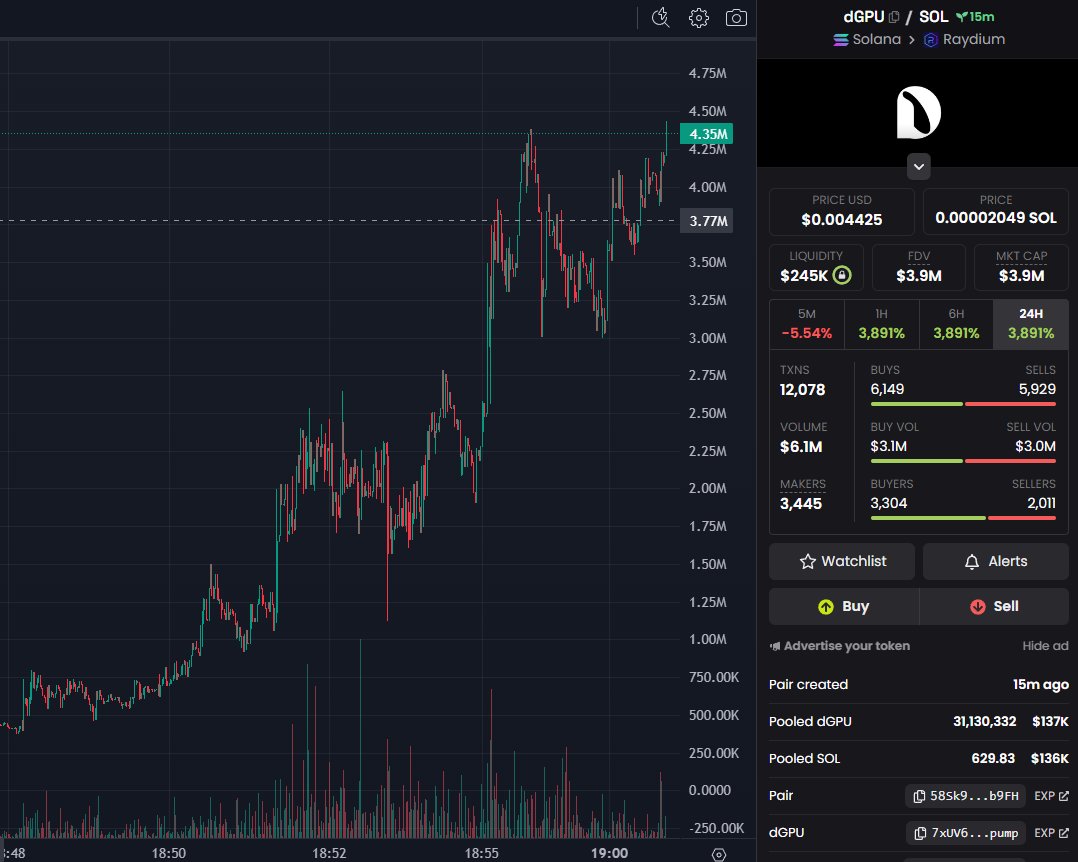Expand the token banner chevron
Screen dimensions: 1078x862
(918, 166)
